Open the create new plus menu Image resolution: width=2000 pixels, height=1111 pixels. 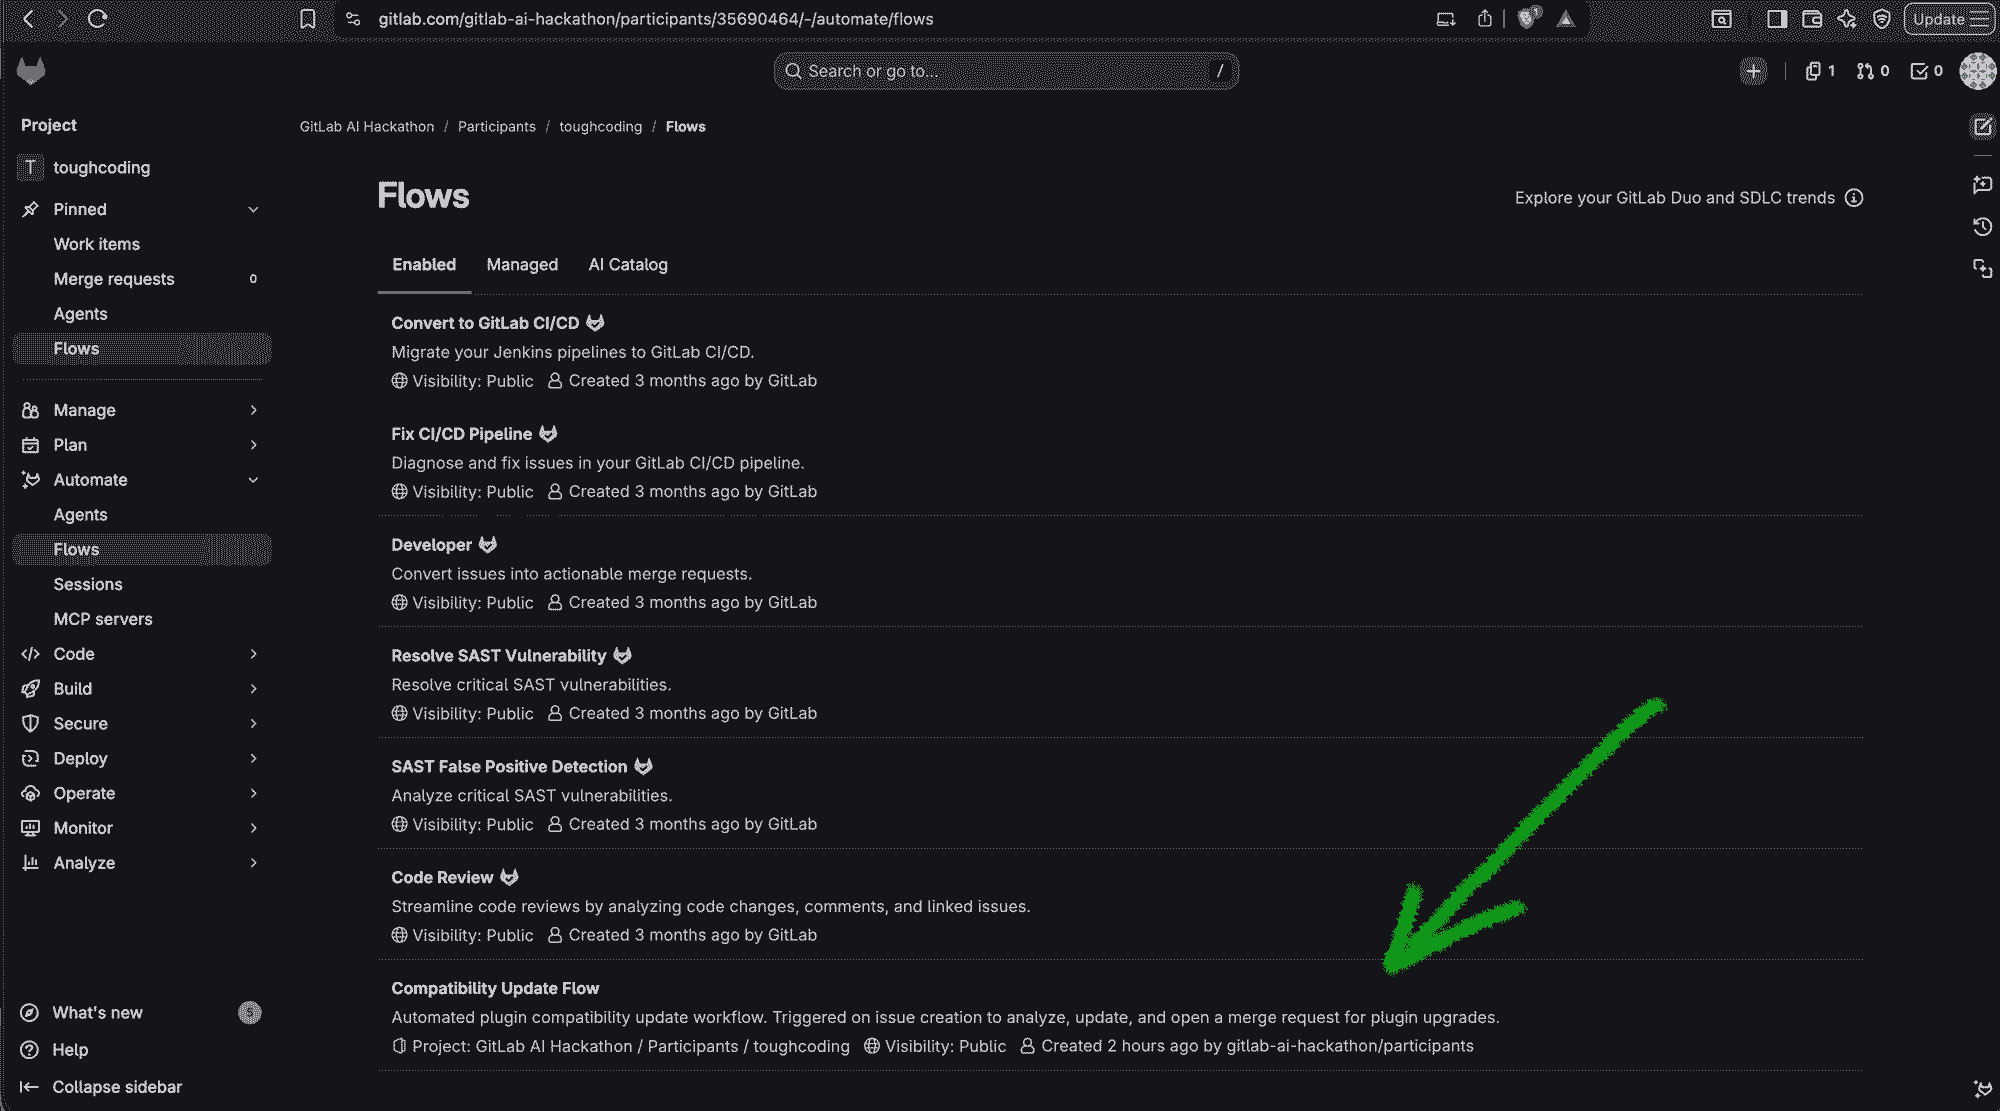[x=1752, y=71]
